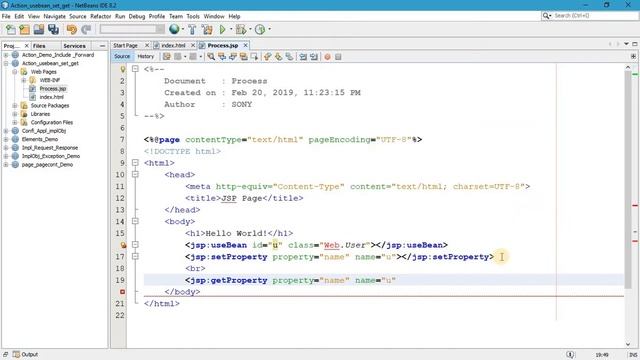Expand the Configuration Files node
Viewport: 640px width, 360px height.
(15, 122)
